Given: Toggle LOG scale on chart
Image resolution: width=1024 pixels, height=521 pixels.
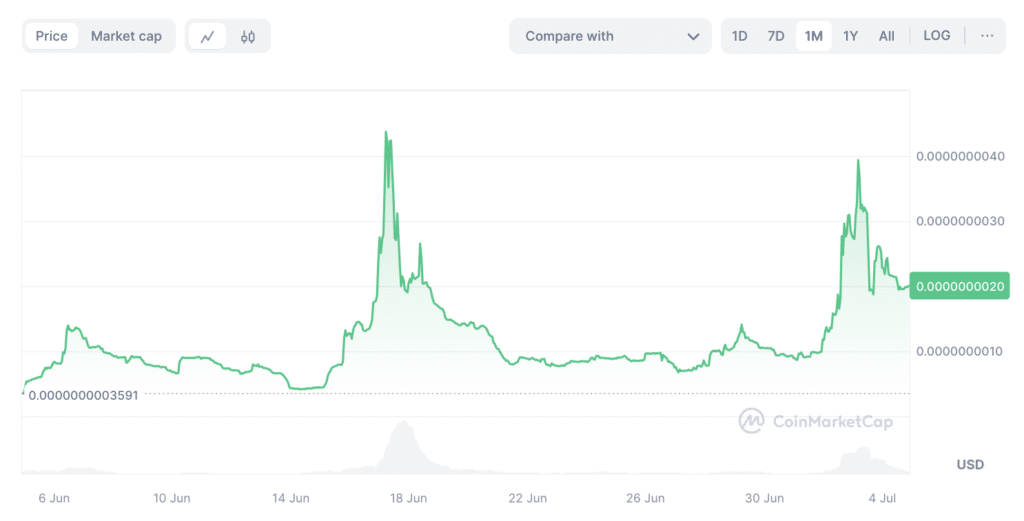Looking at the screenshot, I should point(936,36).
